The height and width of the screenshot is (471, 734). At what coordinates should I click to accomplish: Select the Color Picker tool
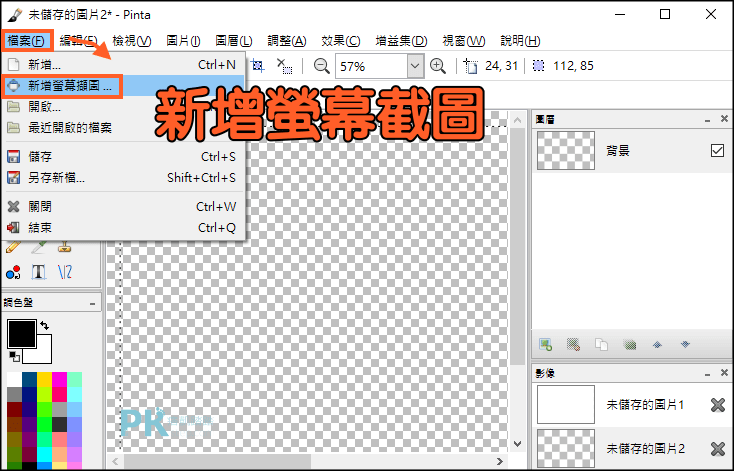[39, 247]
